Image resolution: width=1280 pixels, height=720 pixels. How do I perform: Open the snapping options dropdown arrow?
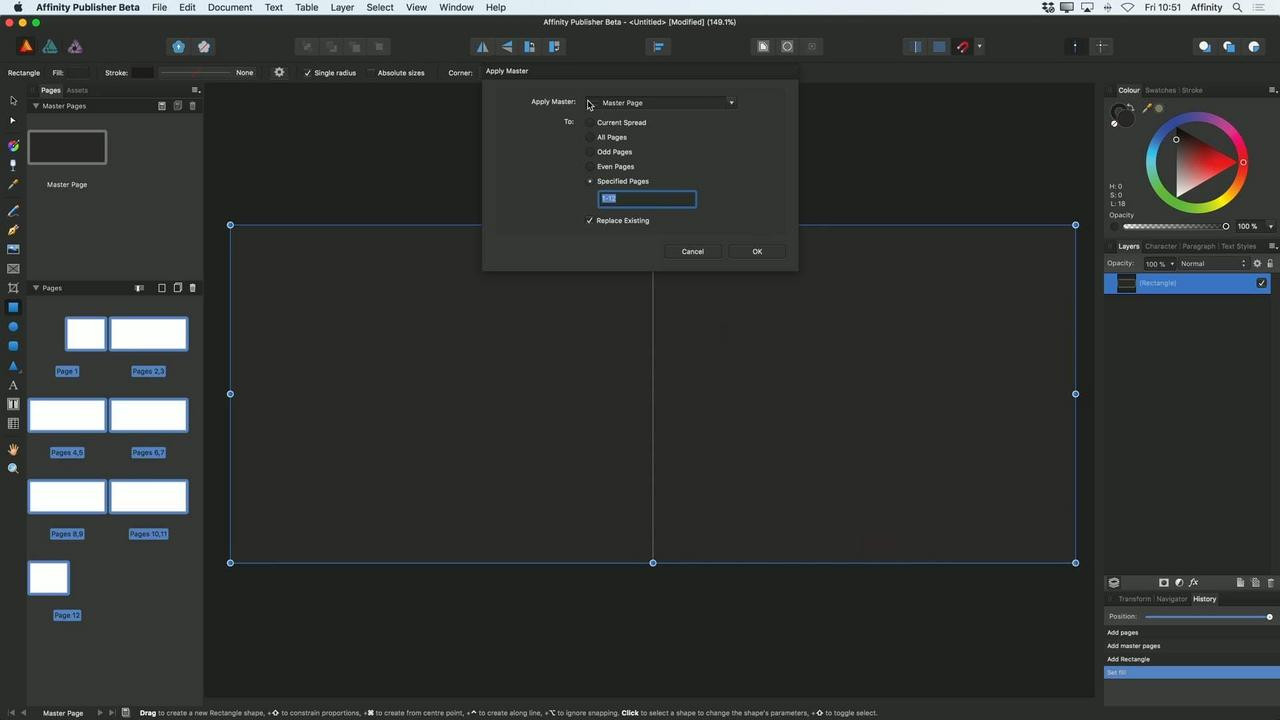979,46
